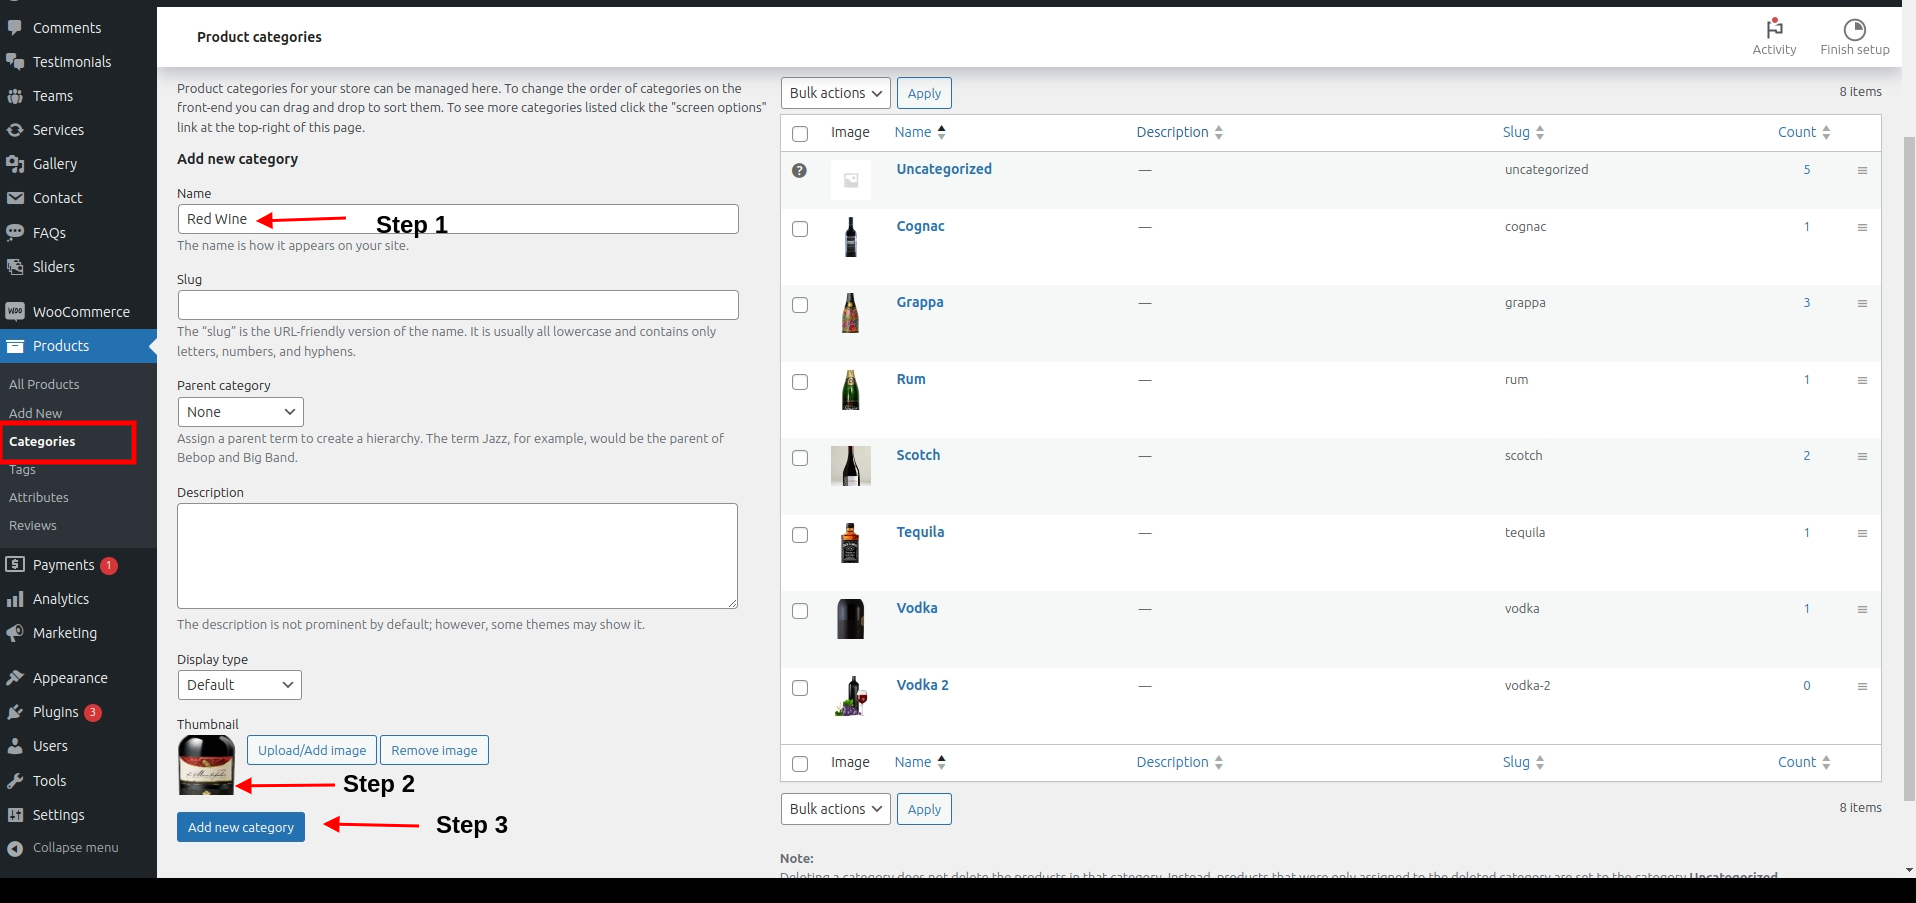This screenshot has height=903, width=1916.
Task: Click the drag handle for Scotch row
Action: pos(1862,456)
